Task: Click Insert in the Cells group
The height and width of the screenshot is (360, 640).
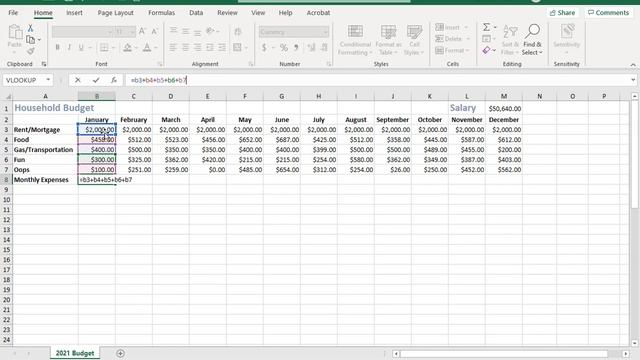Action: [452, 27]
